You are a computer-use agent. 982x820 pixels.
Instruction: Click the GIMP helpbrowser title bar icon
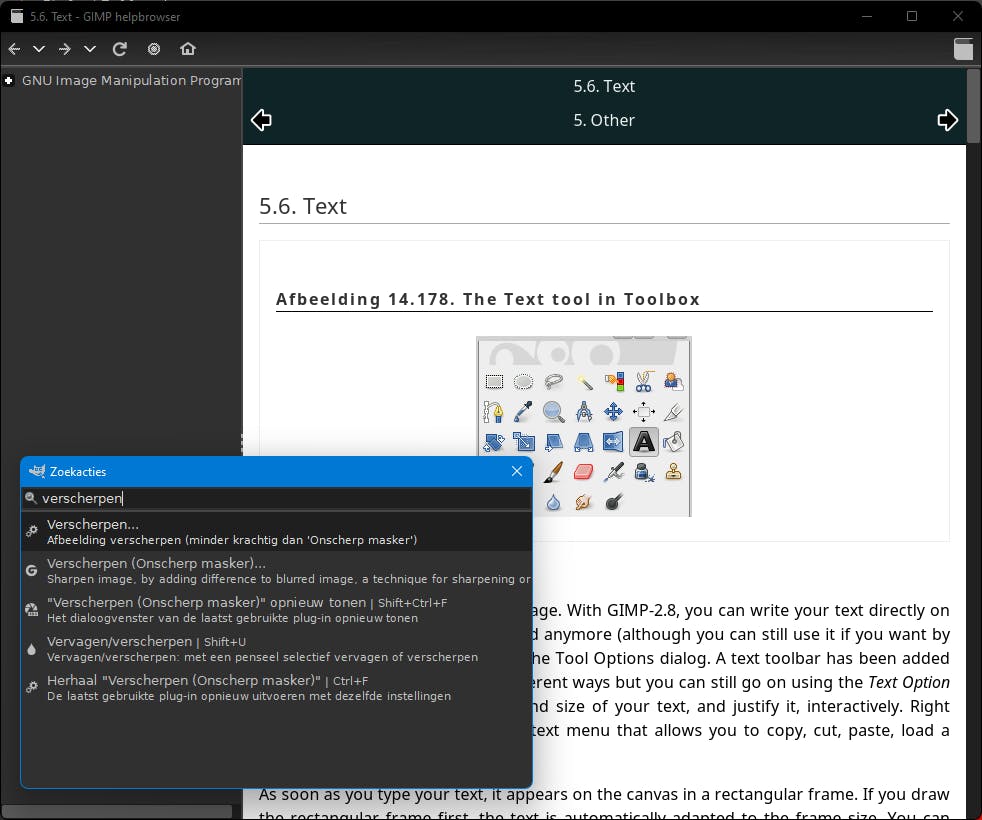[17, 16]
